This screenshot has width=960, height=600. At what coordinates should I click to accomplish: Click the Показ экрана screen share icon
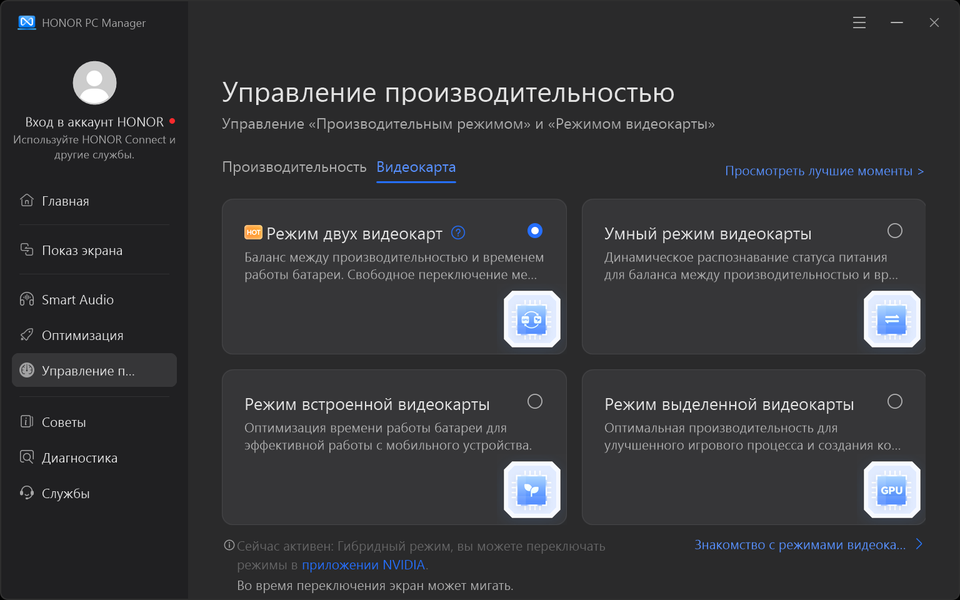coord(26,250)
